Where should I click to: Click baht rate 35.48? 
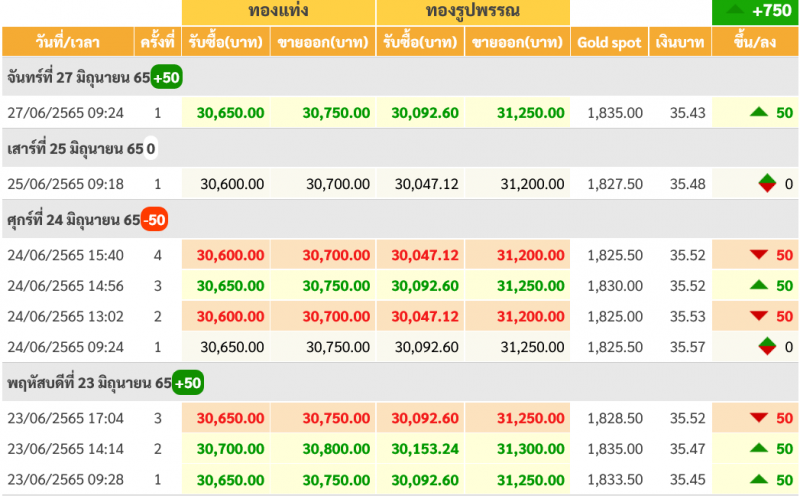[688, 184]
